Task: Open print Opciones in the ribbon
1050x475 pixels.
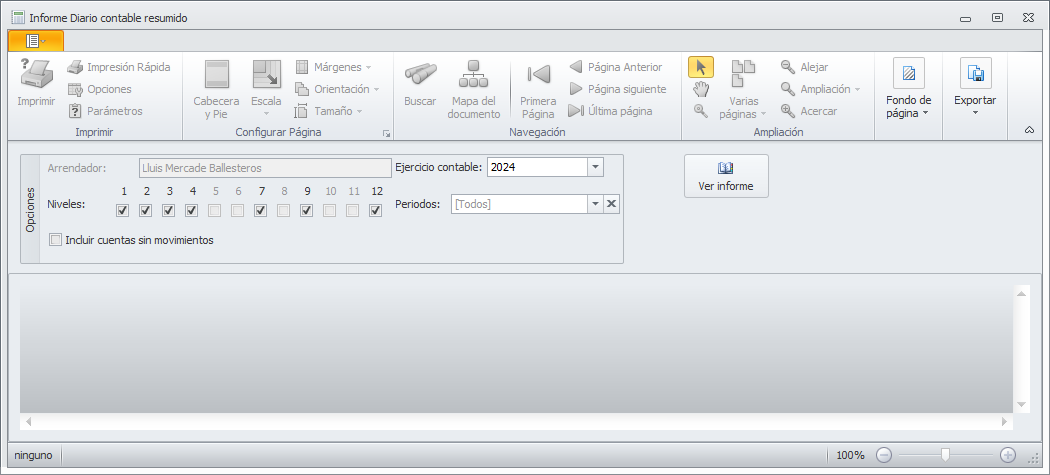Action: [100, 89]
